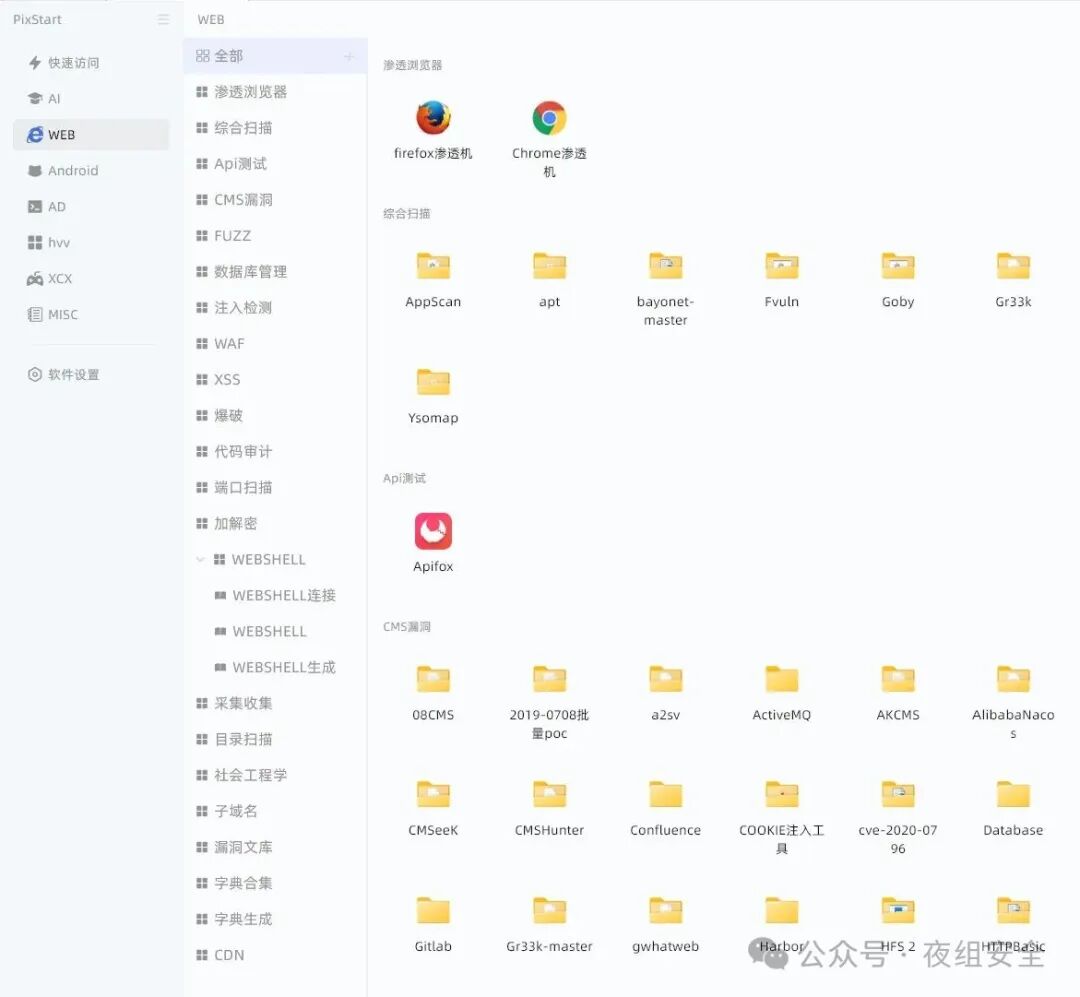Select the 爆破 category

276,415
